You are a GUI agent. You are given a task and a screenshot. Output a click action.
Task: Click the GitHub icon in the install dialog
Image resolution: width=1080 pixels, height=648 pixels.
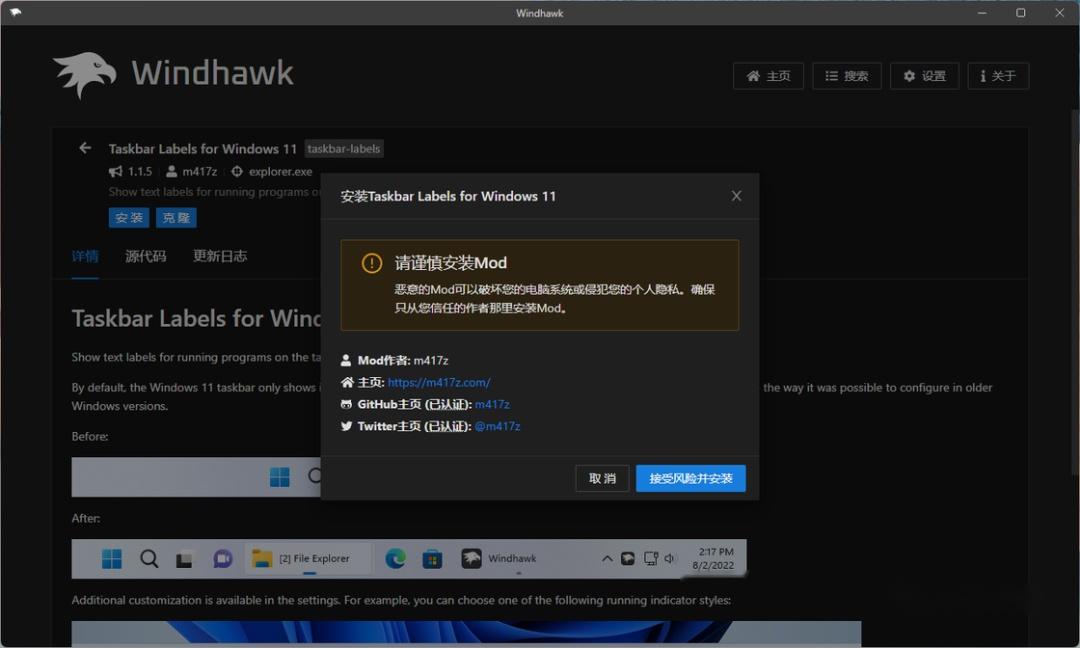[x=345, y=404]
